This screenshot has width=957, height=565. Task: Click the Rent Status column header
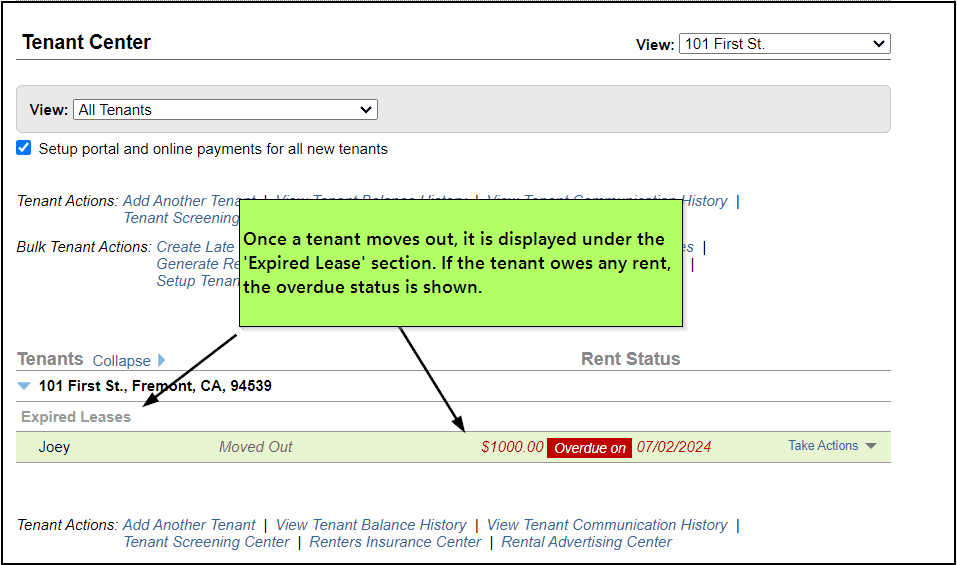pyautogui.click(x=630, y=359)
